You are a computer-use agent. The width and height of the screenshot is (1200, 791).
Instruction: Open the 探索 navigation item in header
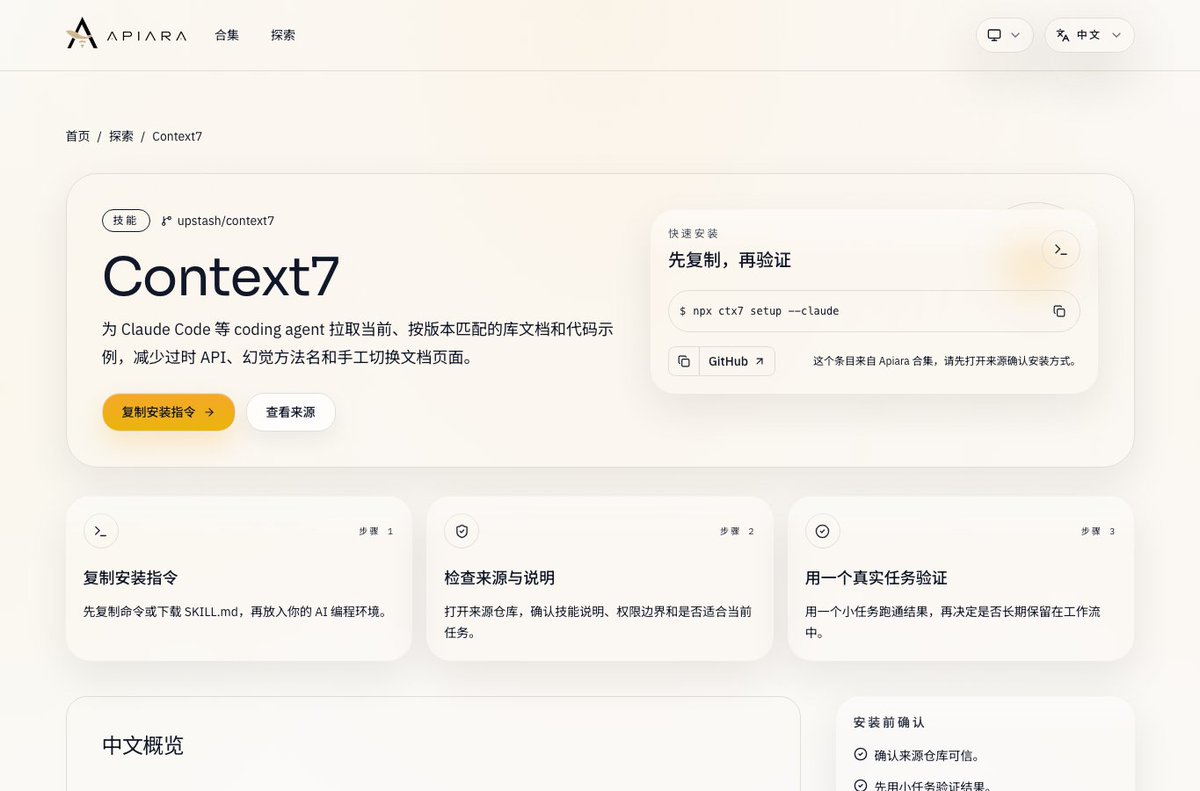(283, 35)
